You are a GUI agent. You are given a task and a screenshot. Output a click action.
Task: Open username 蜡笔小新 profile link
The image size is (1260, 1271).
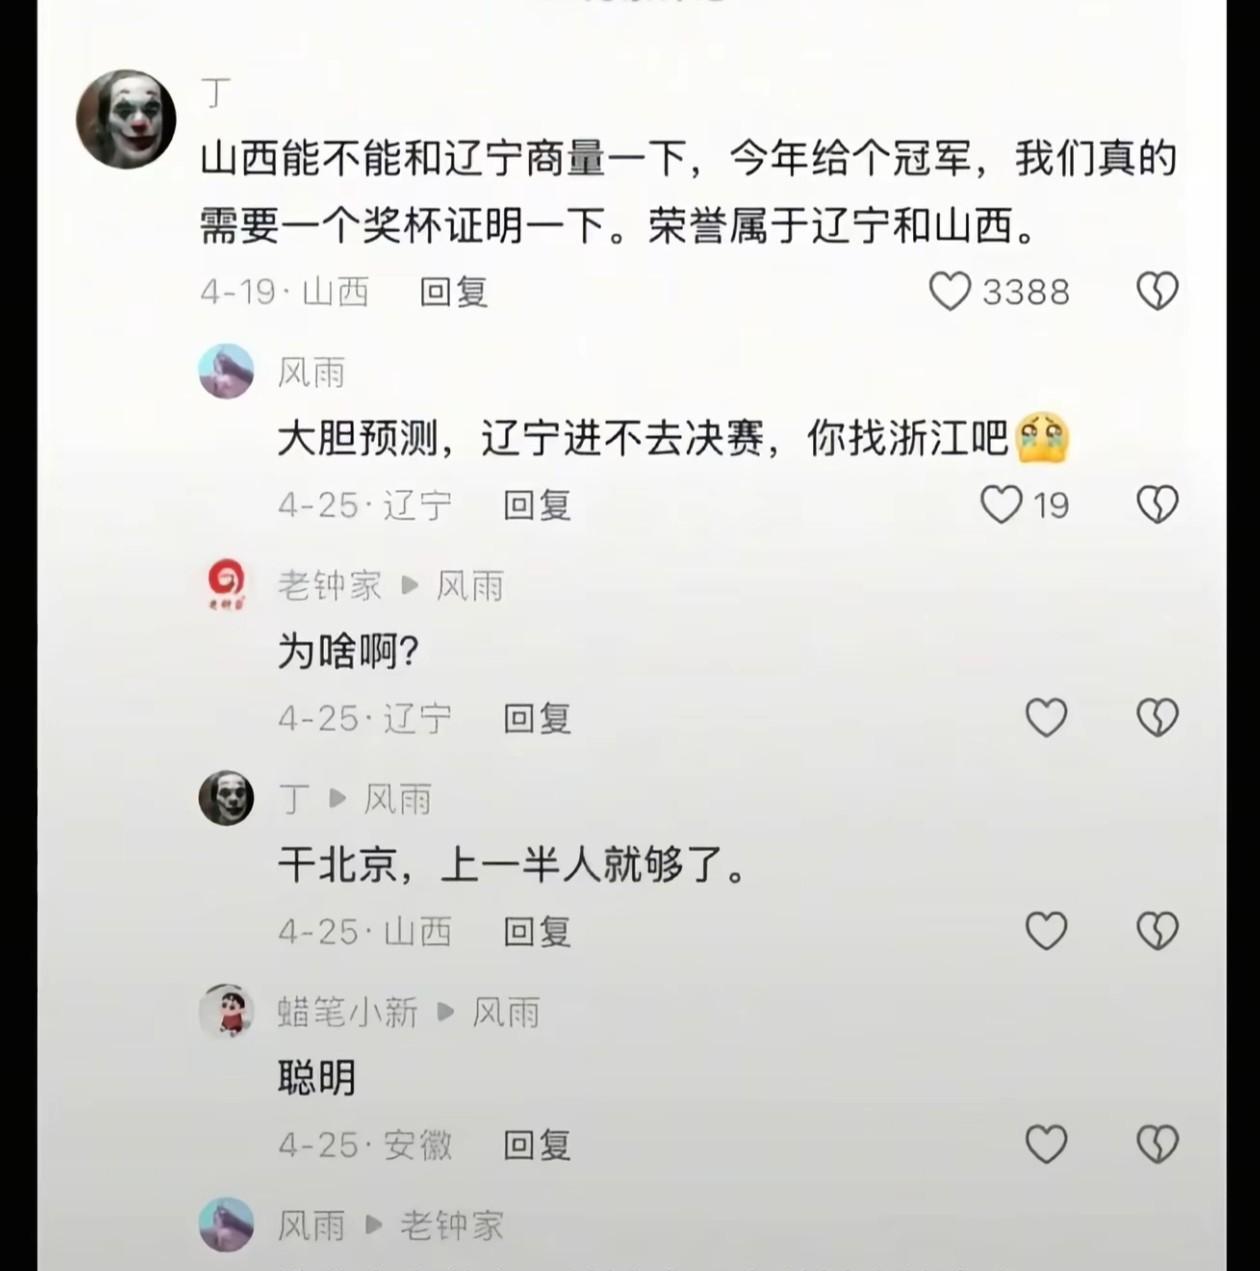coord(348,1012)
